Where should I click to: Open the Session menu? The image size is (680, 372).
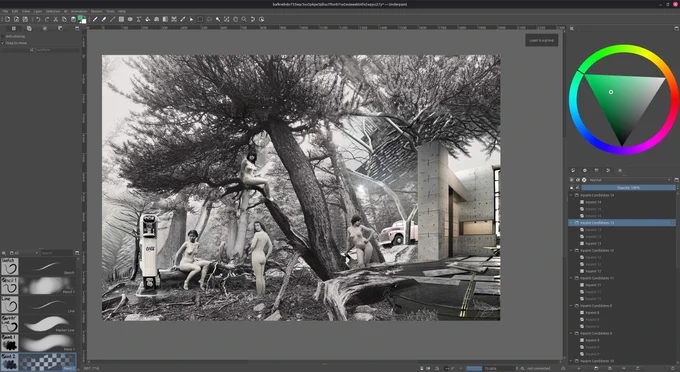point(97,11)
